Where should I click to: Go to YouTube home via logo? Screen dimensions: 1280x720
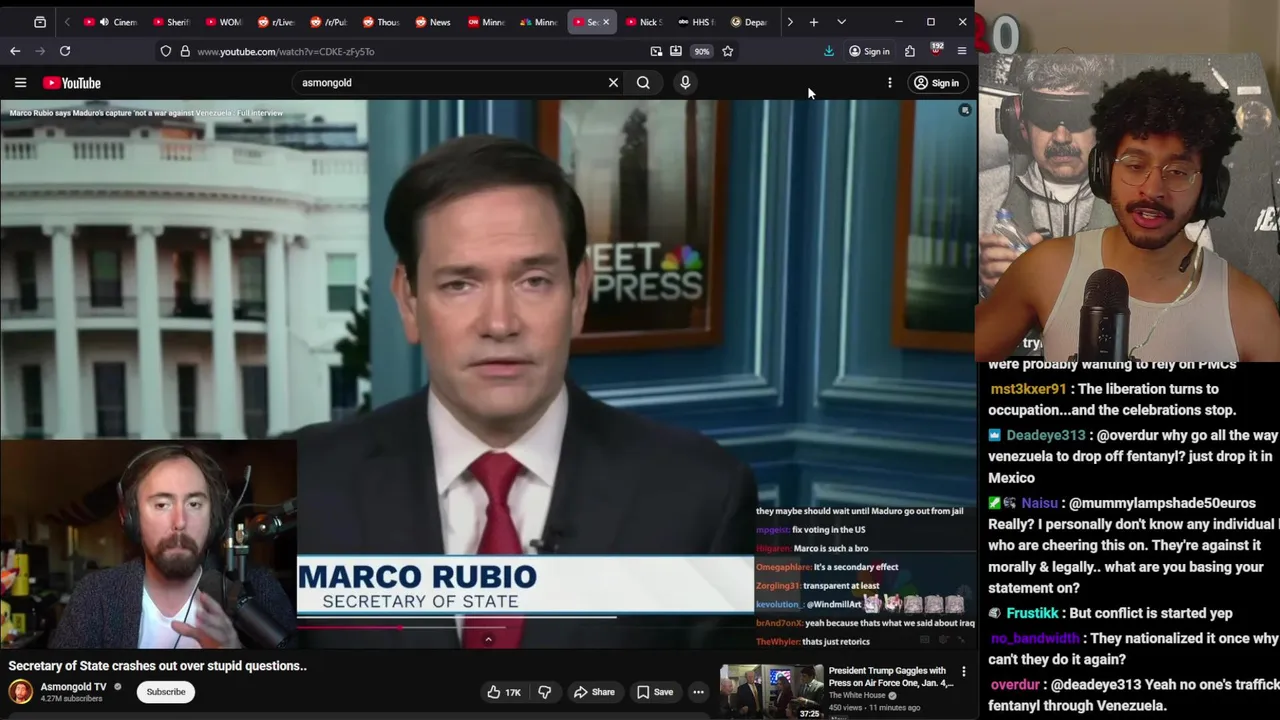pyautogui.click(x=72, y=83)
